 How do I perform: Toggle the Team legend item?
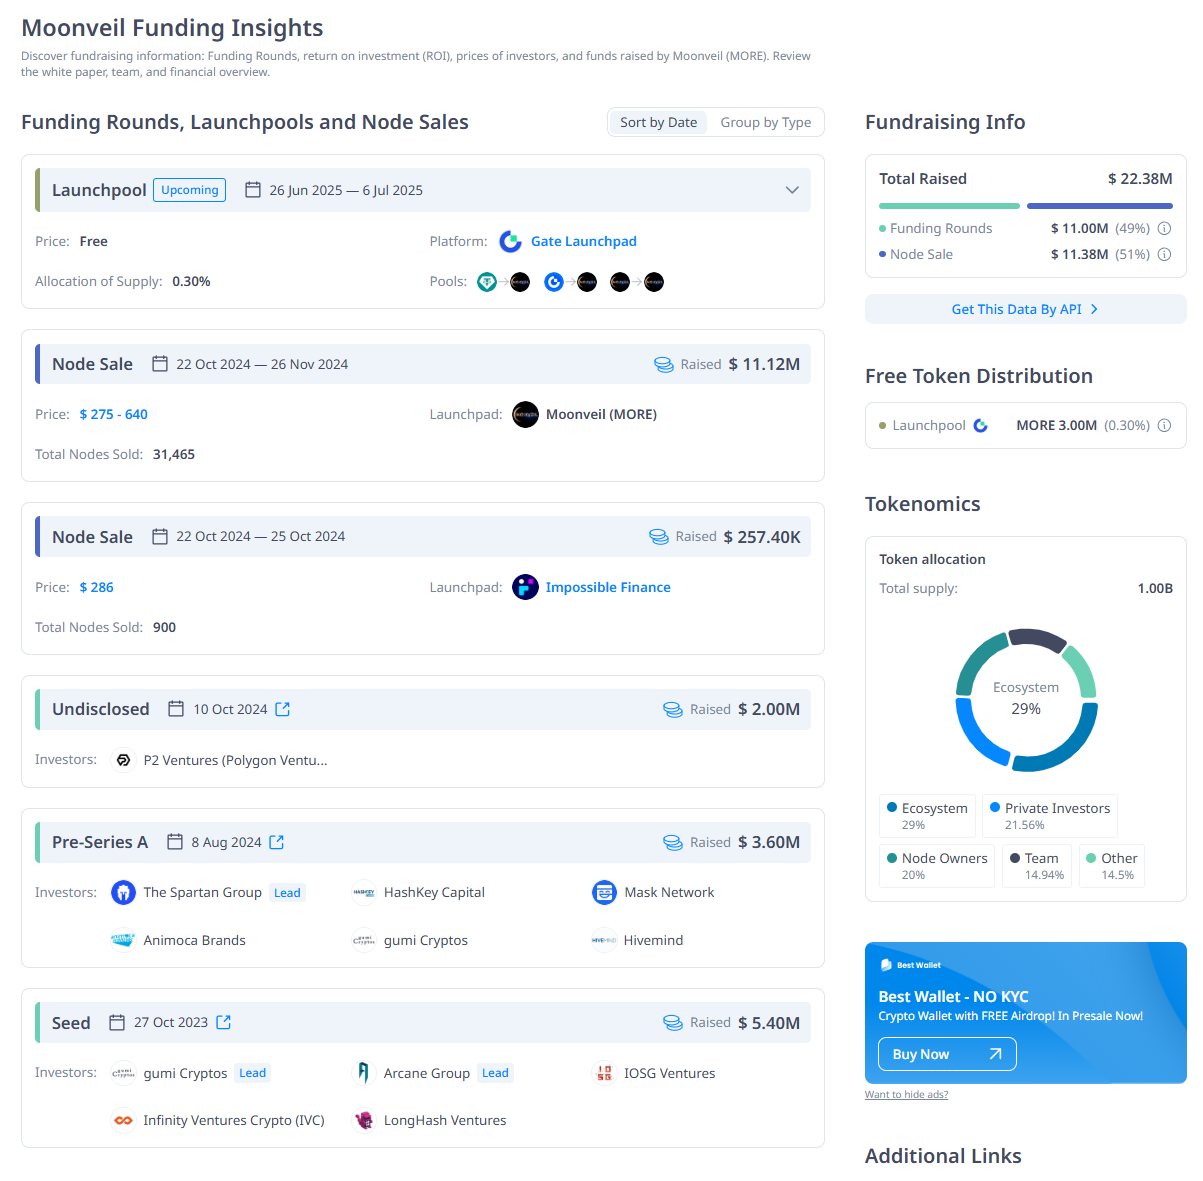[x=1037, y=865]
